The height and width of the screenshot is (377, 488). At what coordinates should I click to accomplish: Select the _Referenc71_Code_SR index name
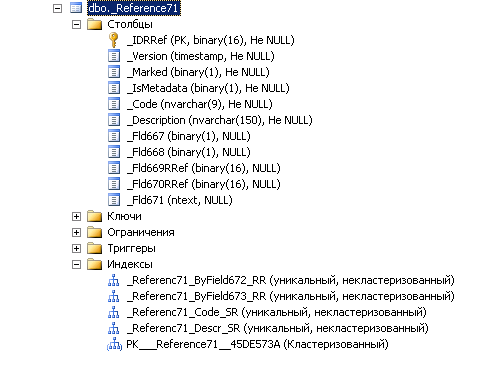pos(277,312)
